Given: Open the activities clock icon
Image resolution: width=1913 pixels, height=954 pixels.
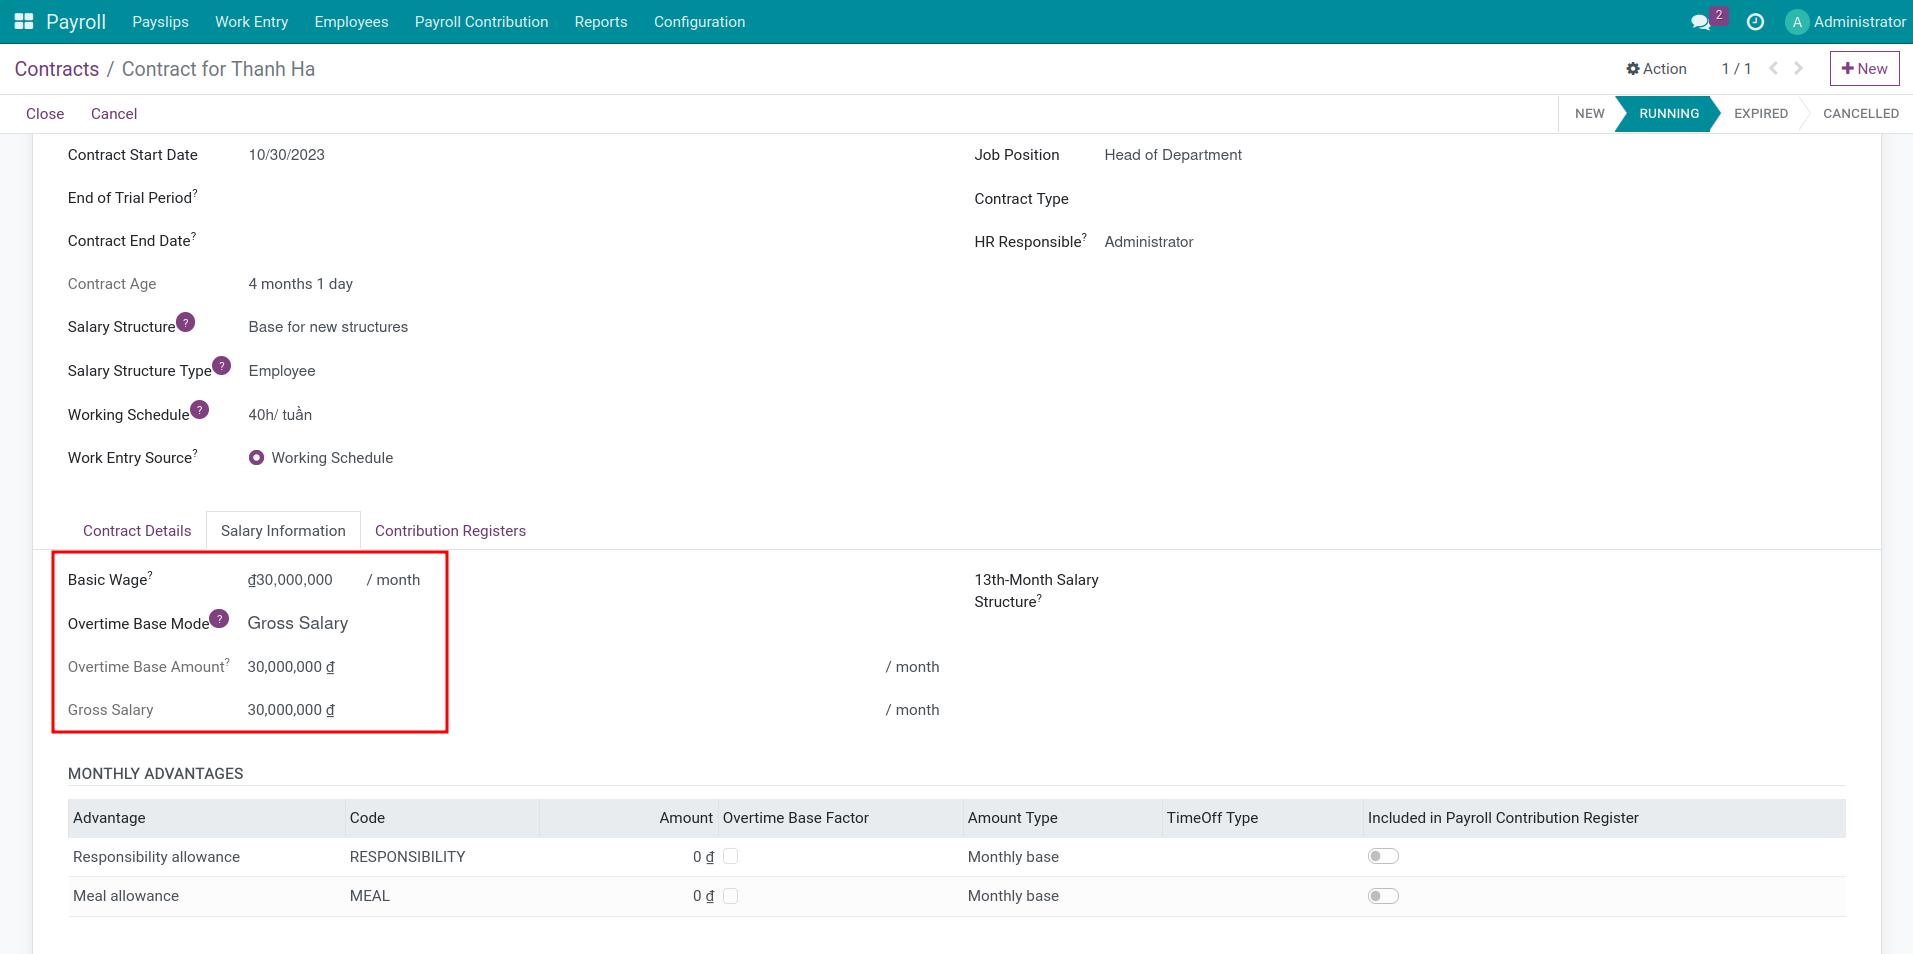Looking at the screenshot, I should [1755, 22].
